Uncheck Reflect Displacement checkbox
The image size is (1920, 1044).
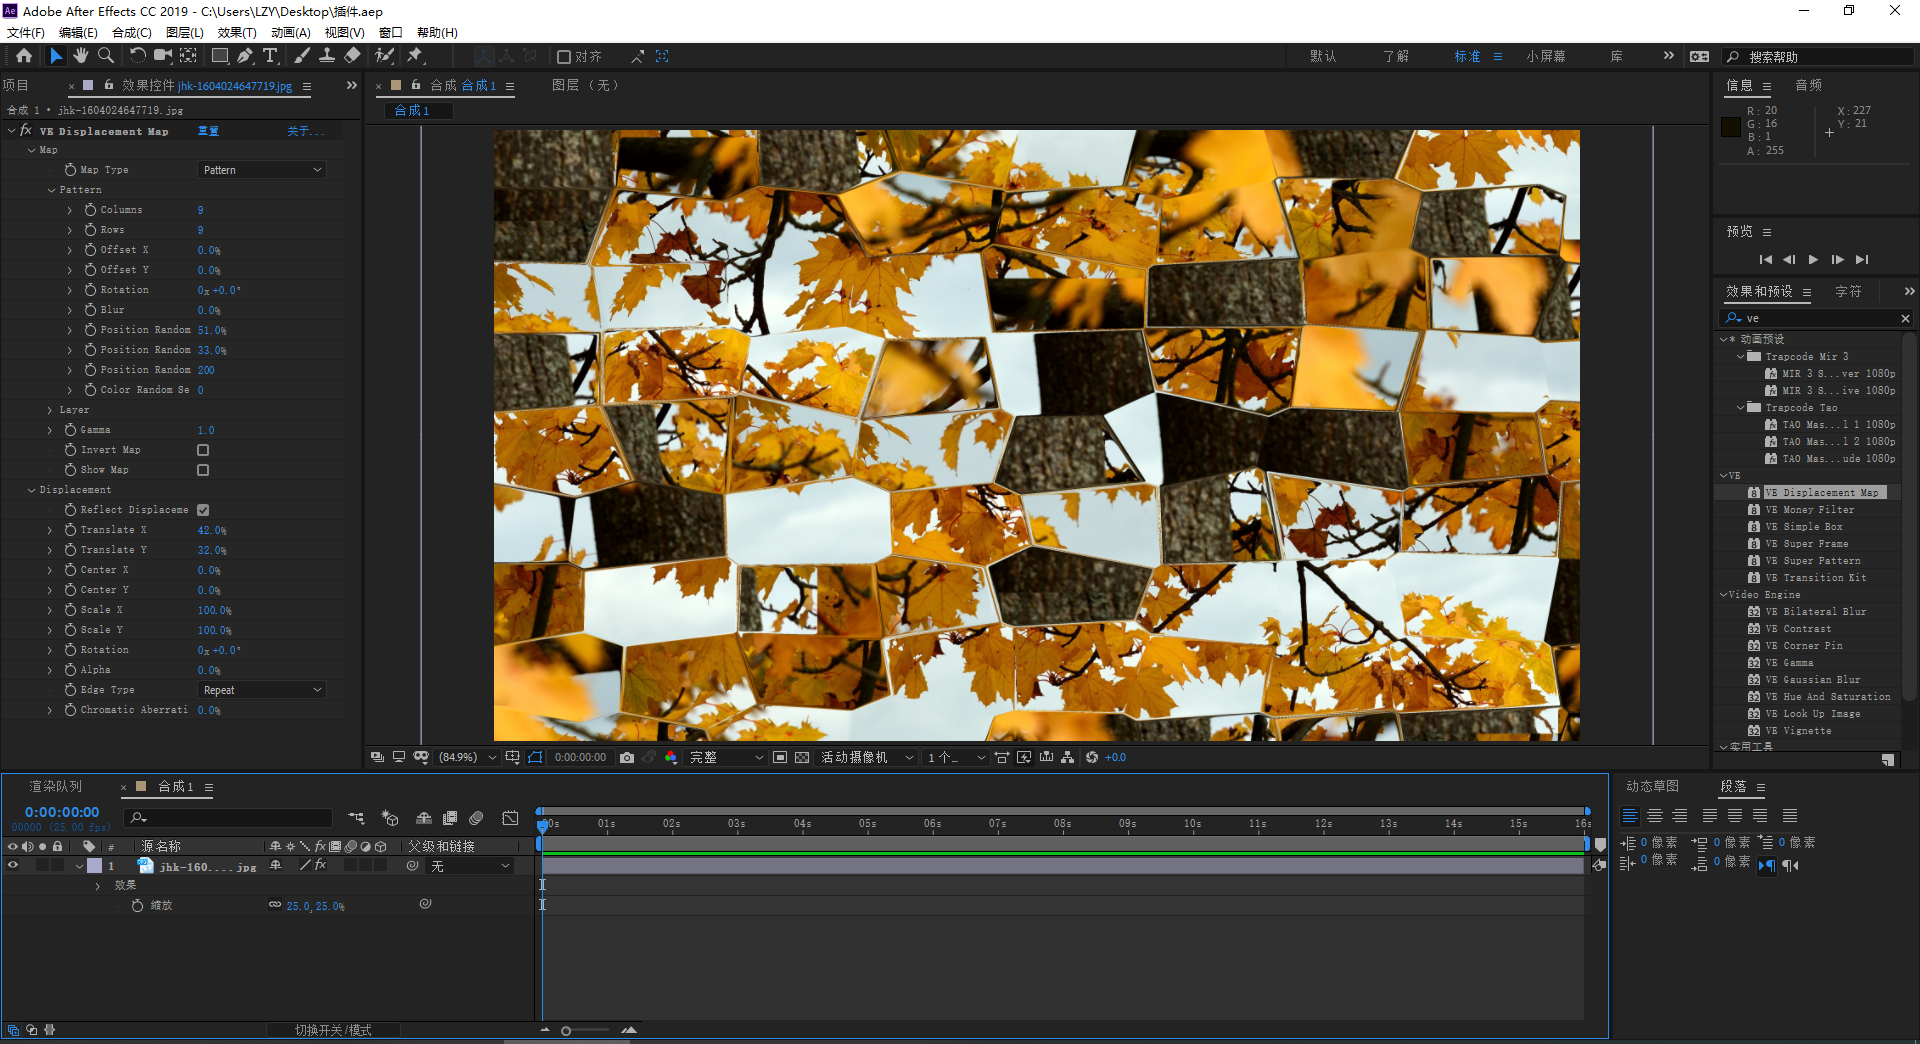203,510
